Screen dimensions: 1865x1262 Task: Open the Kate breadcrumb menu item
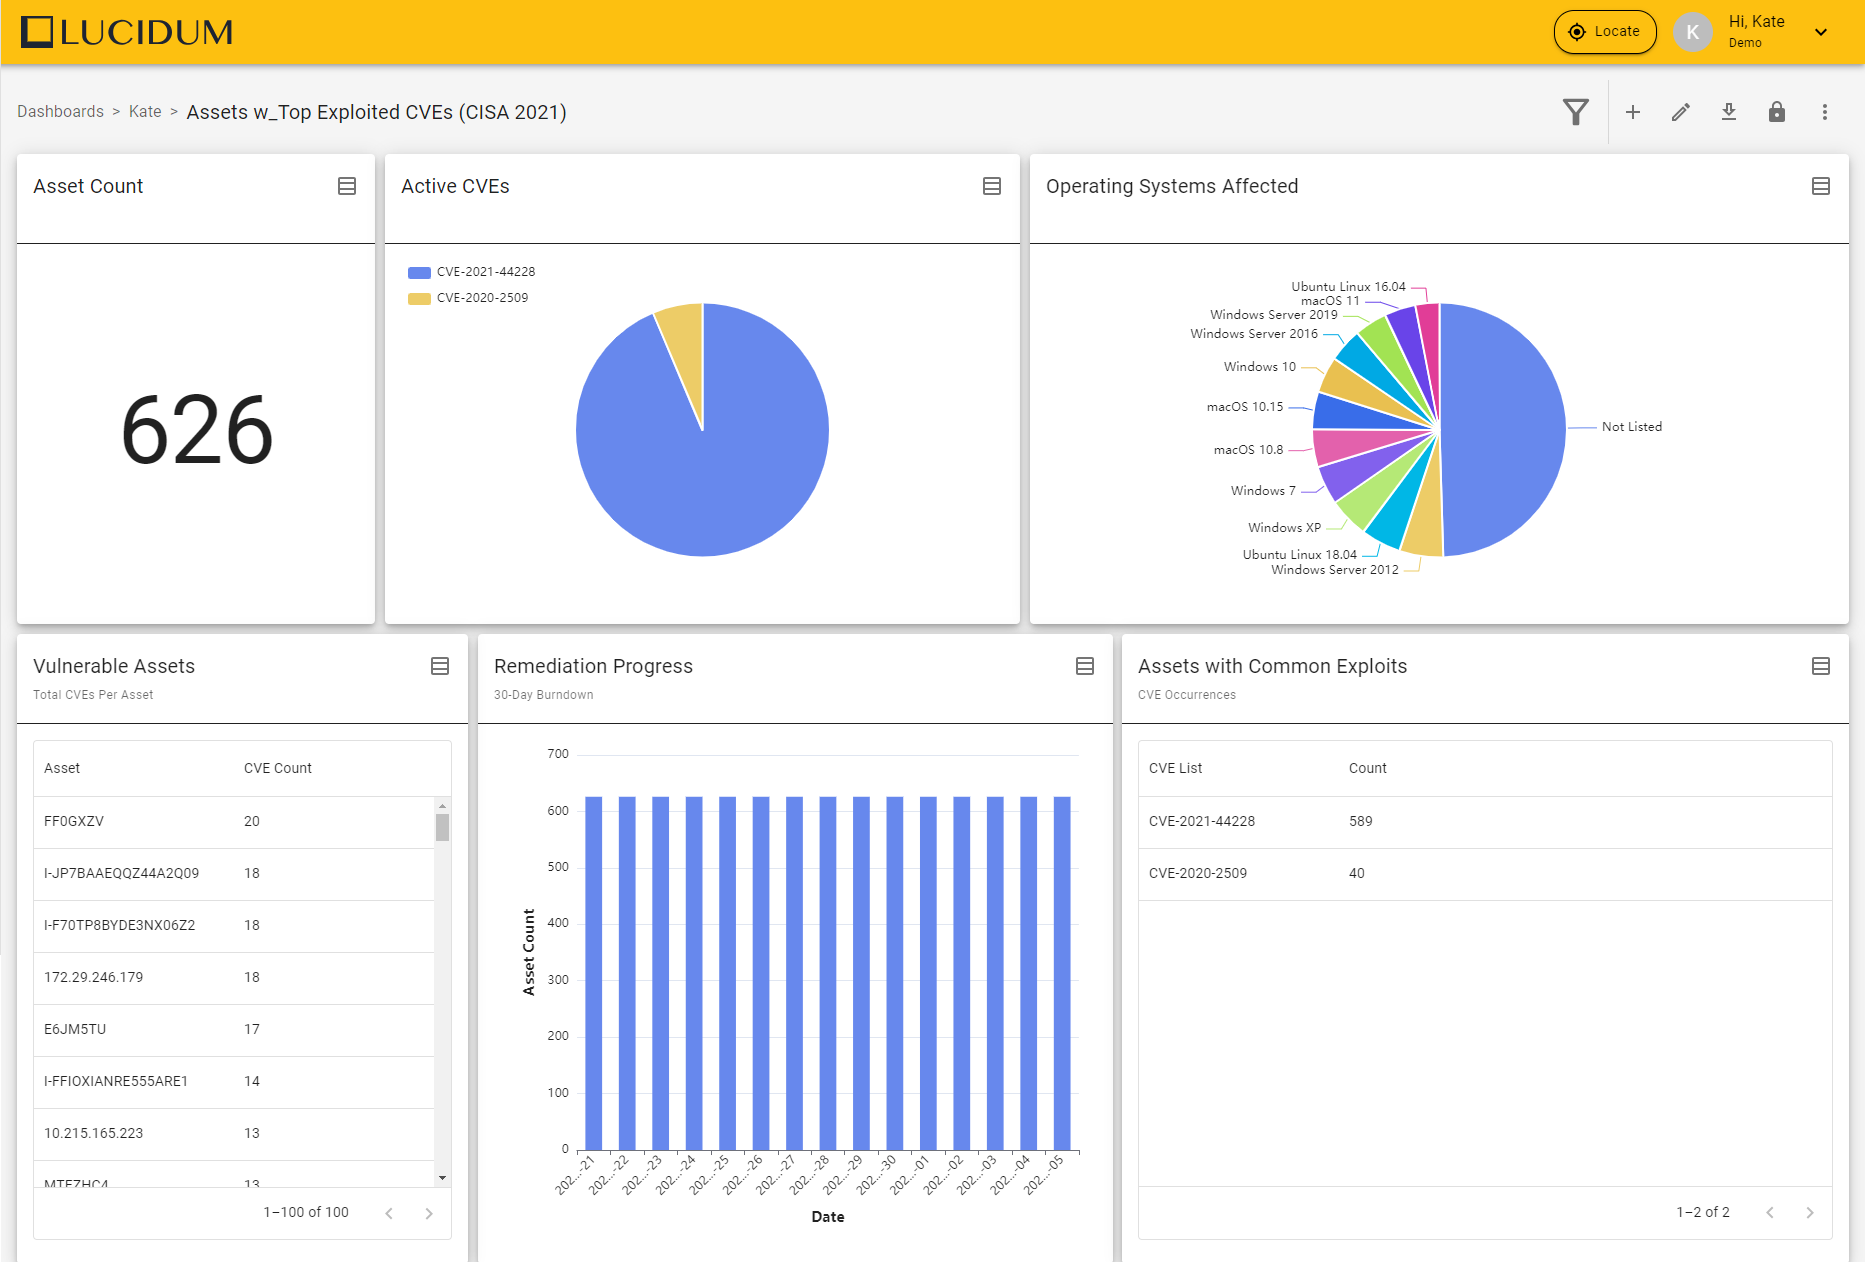click(145, 111)
